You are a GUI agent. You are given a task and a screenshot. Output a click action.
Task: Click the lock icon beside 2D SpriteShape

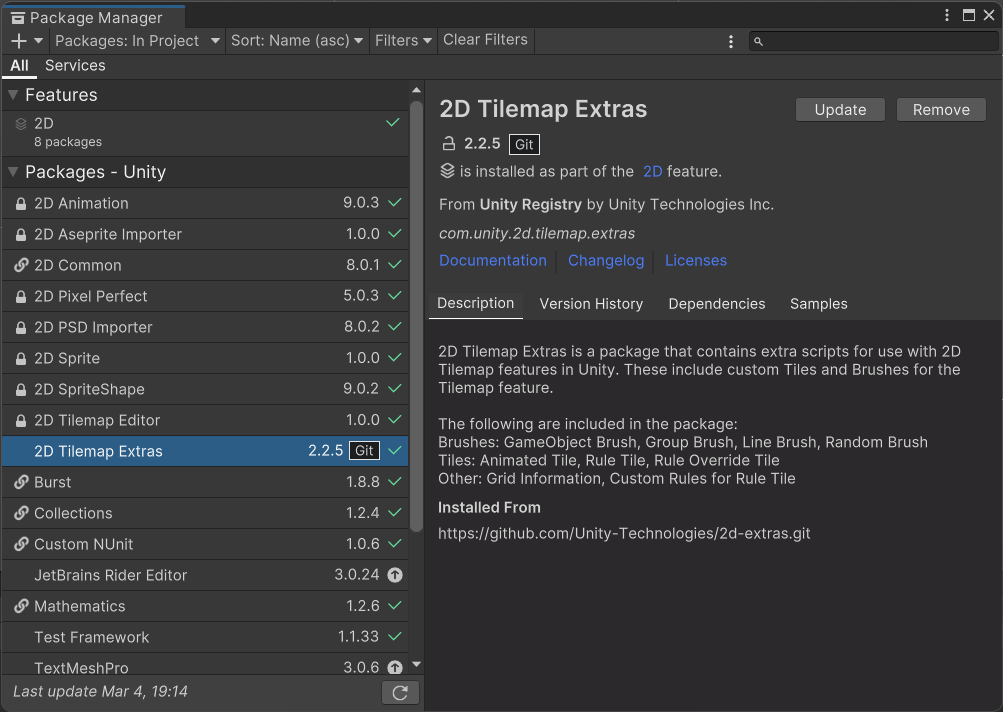(x=21, y=390)
